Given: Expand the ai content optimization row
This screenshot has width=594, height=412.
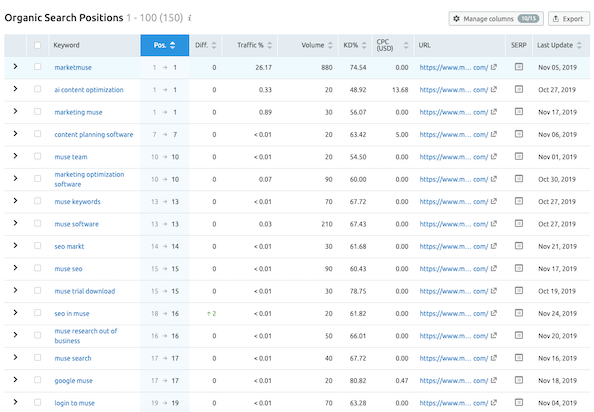Looking at the screenshot, I should point(15,89).
